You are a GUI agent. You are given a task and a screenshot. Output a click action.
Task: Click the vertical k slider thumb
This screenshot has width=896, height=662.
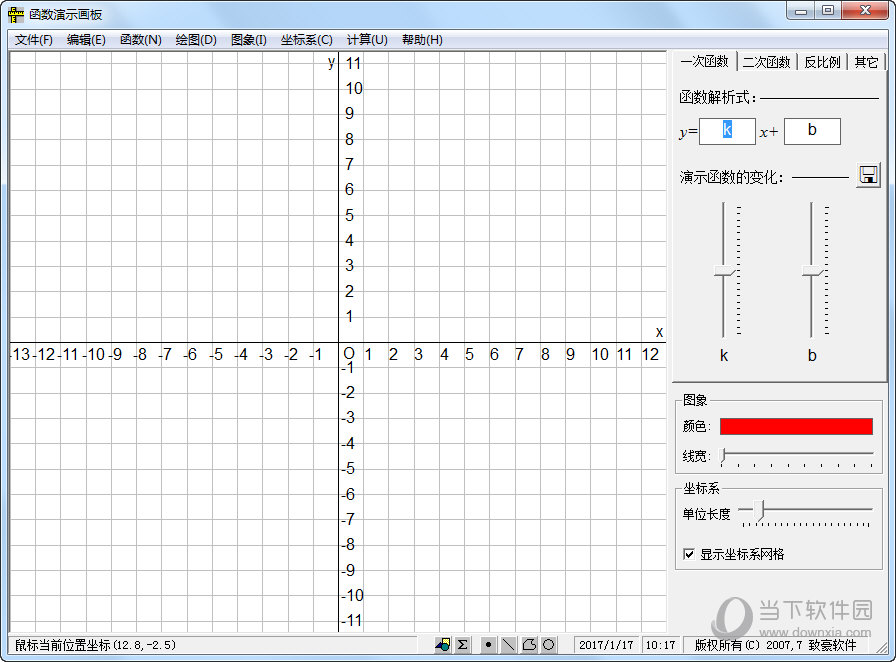(x=725, y=271)
